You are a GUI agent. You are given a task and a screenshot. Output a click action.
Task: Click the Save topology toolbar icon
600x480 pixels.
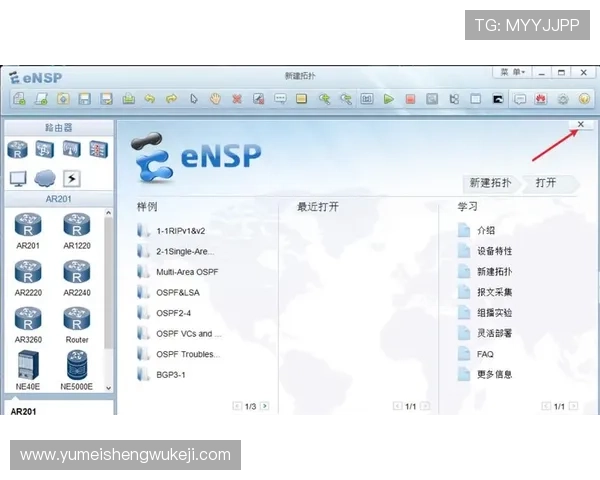pos(85,99)
